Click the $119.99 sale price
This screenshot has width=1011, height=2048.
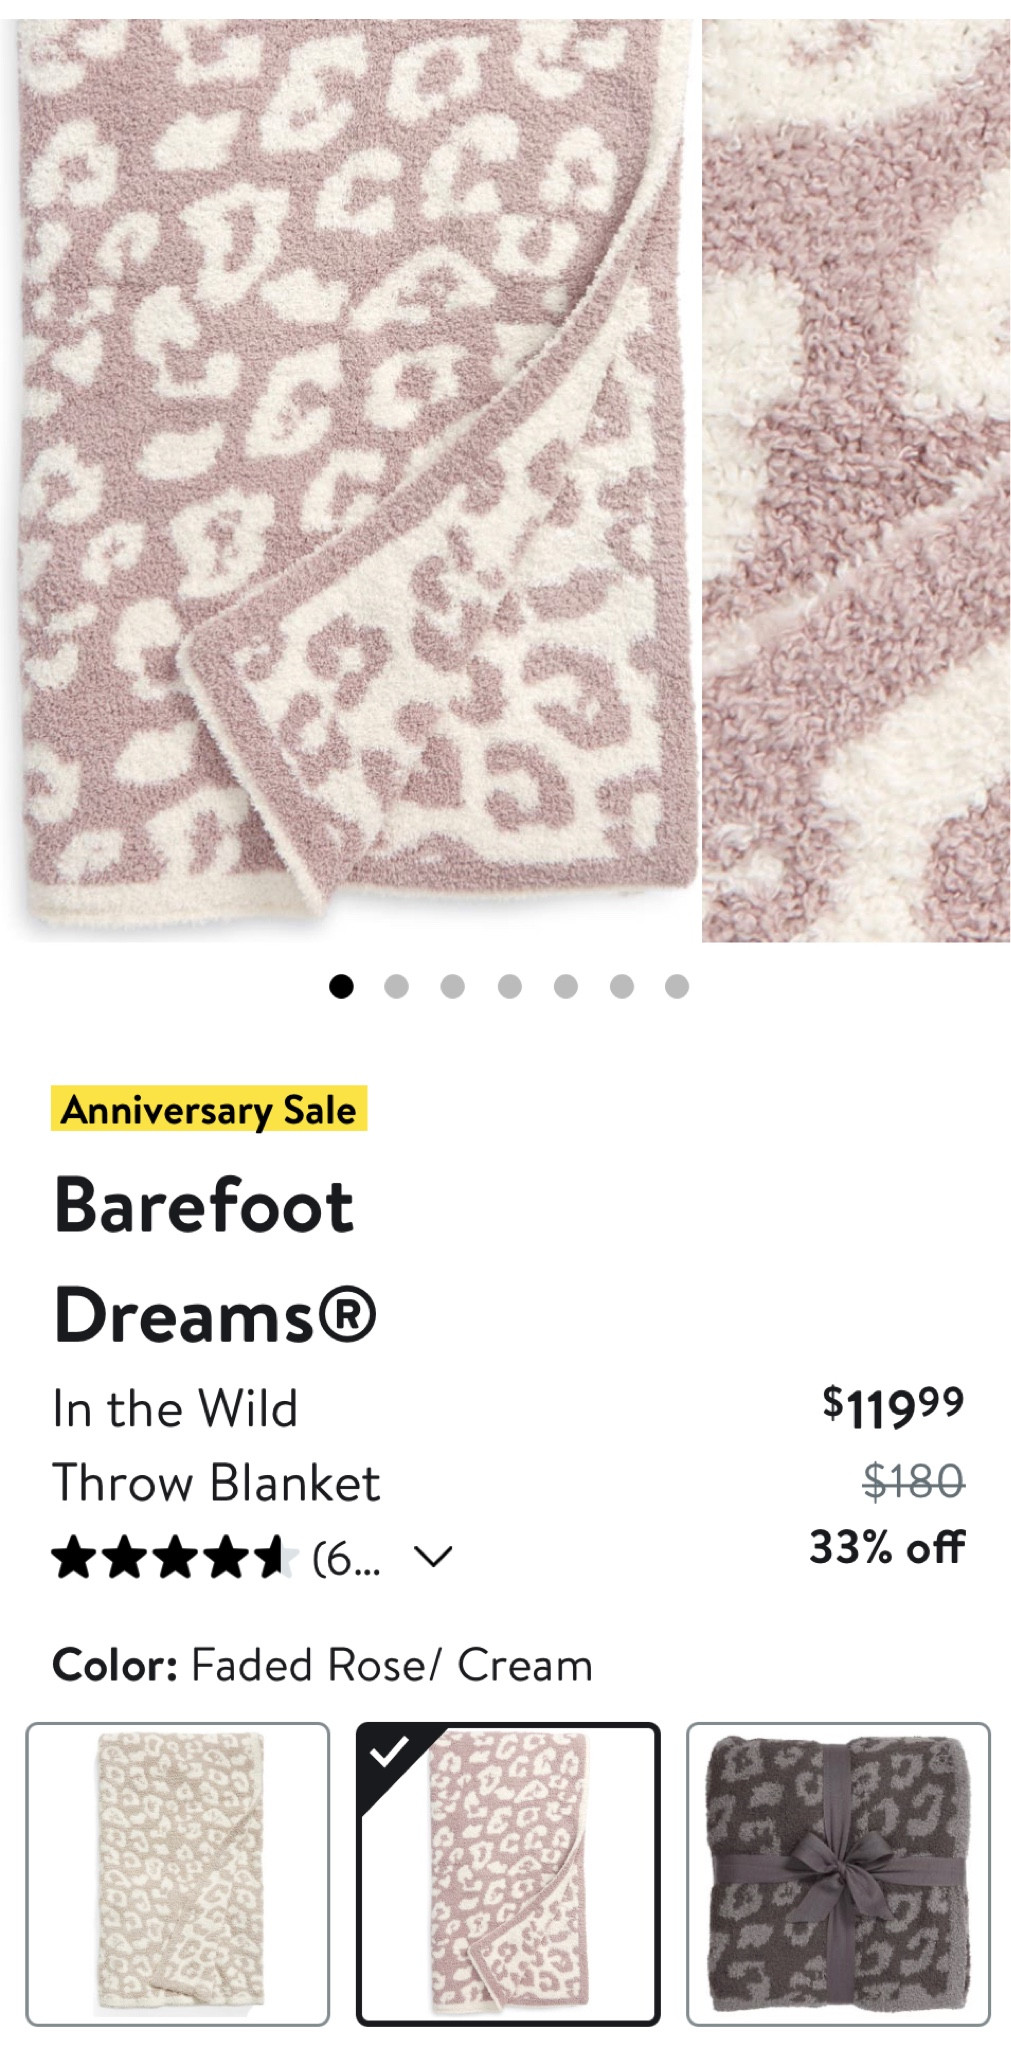892,1406
